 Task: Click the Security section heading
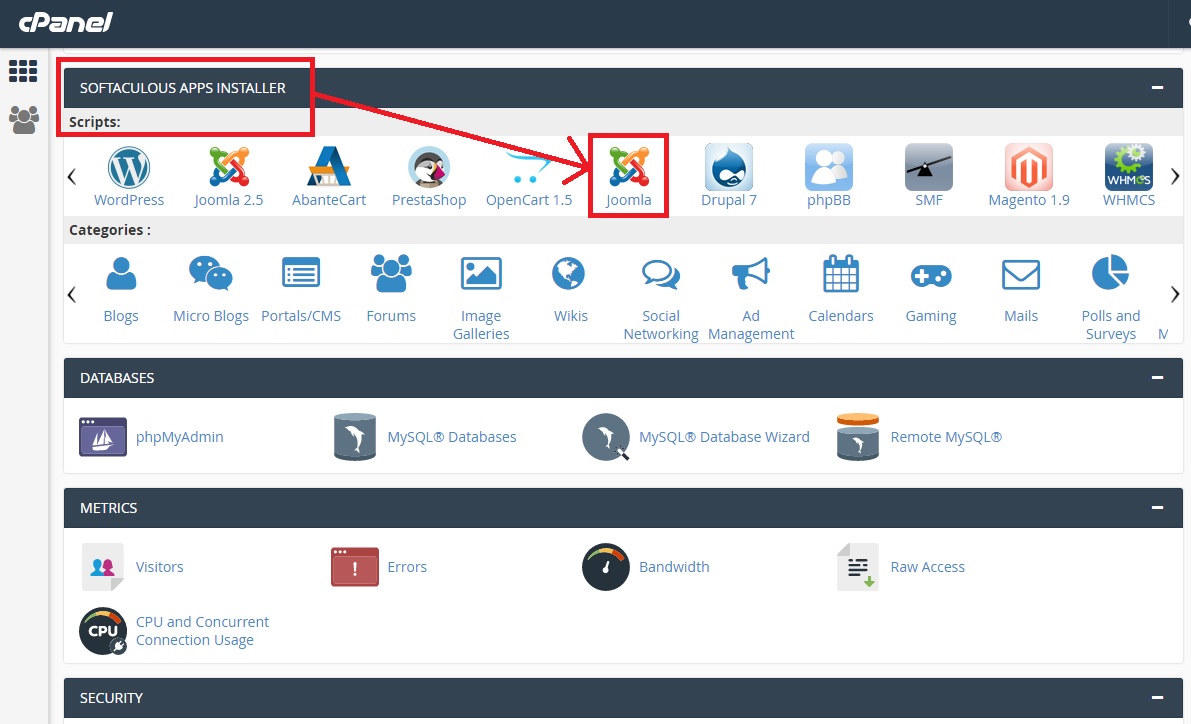pyautogui.click(x=111, y=697)
